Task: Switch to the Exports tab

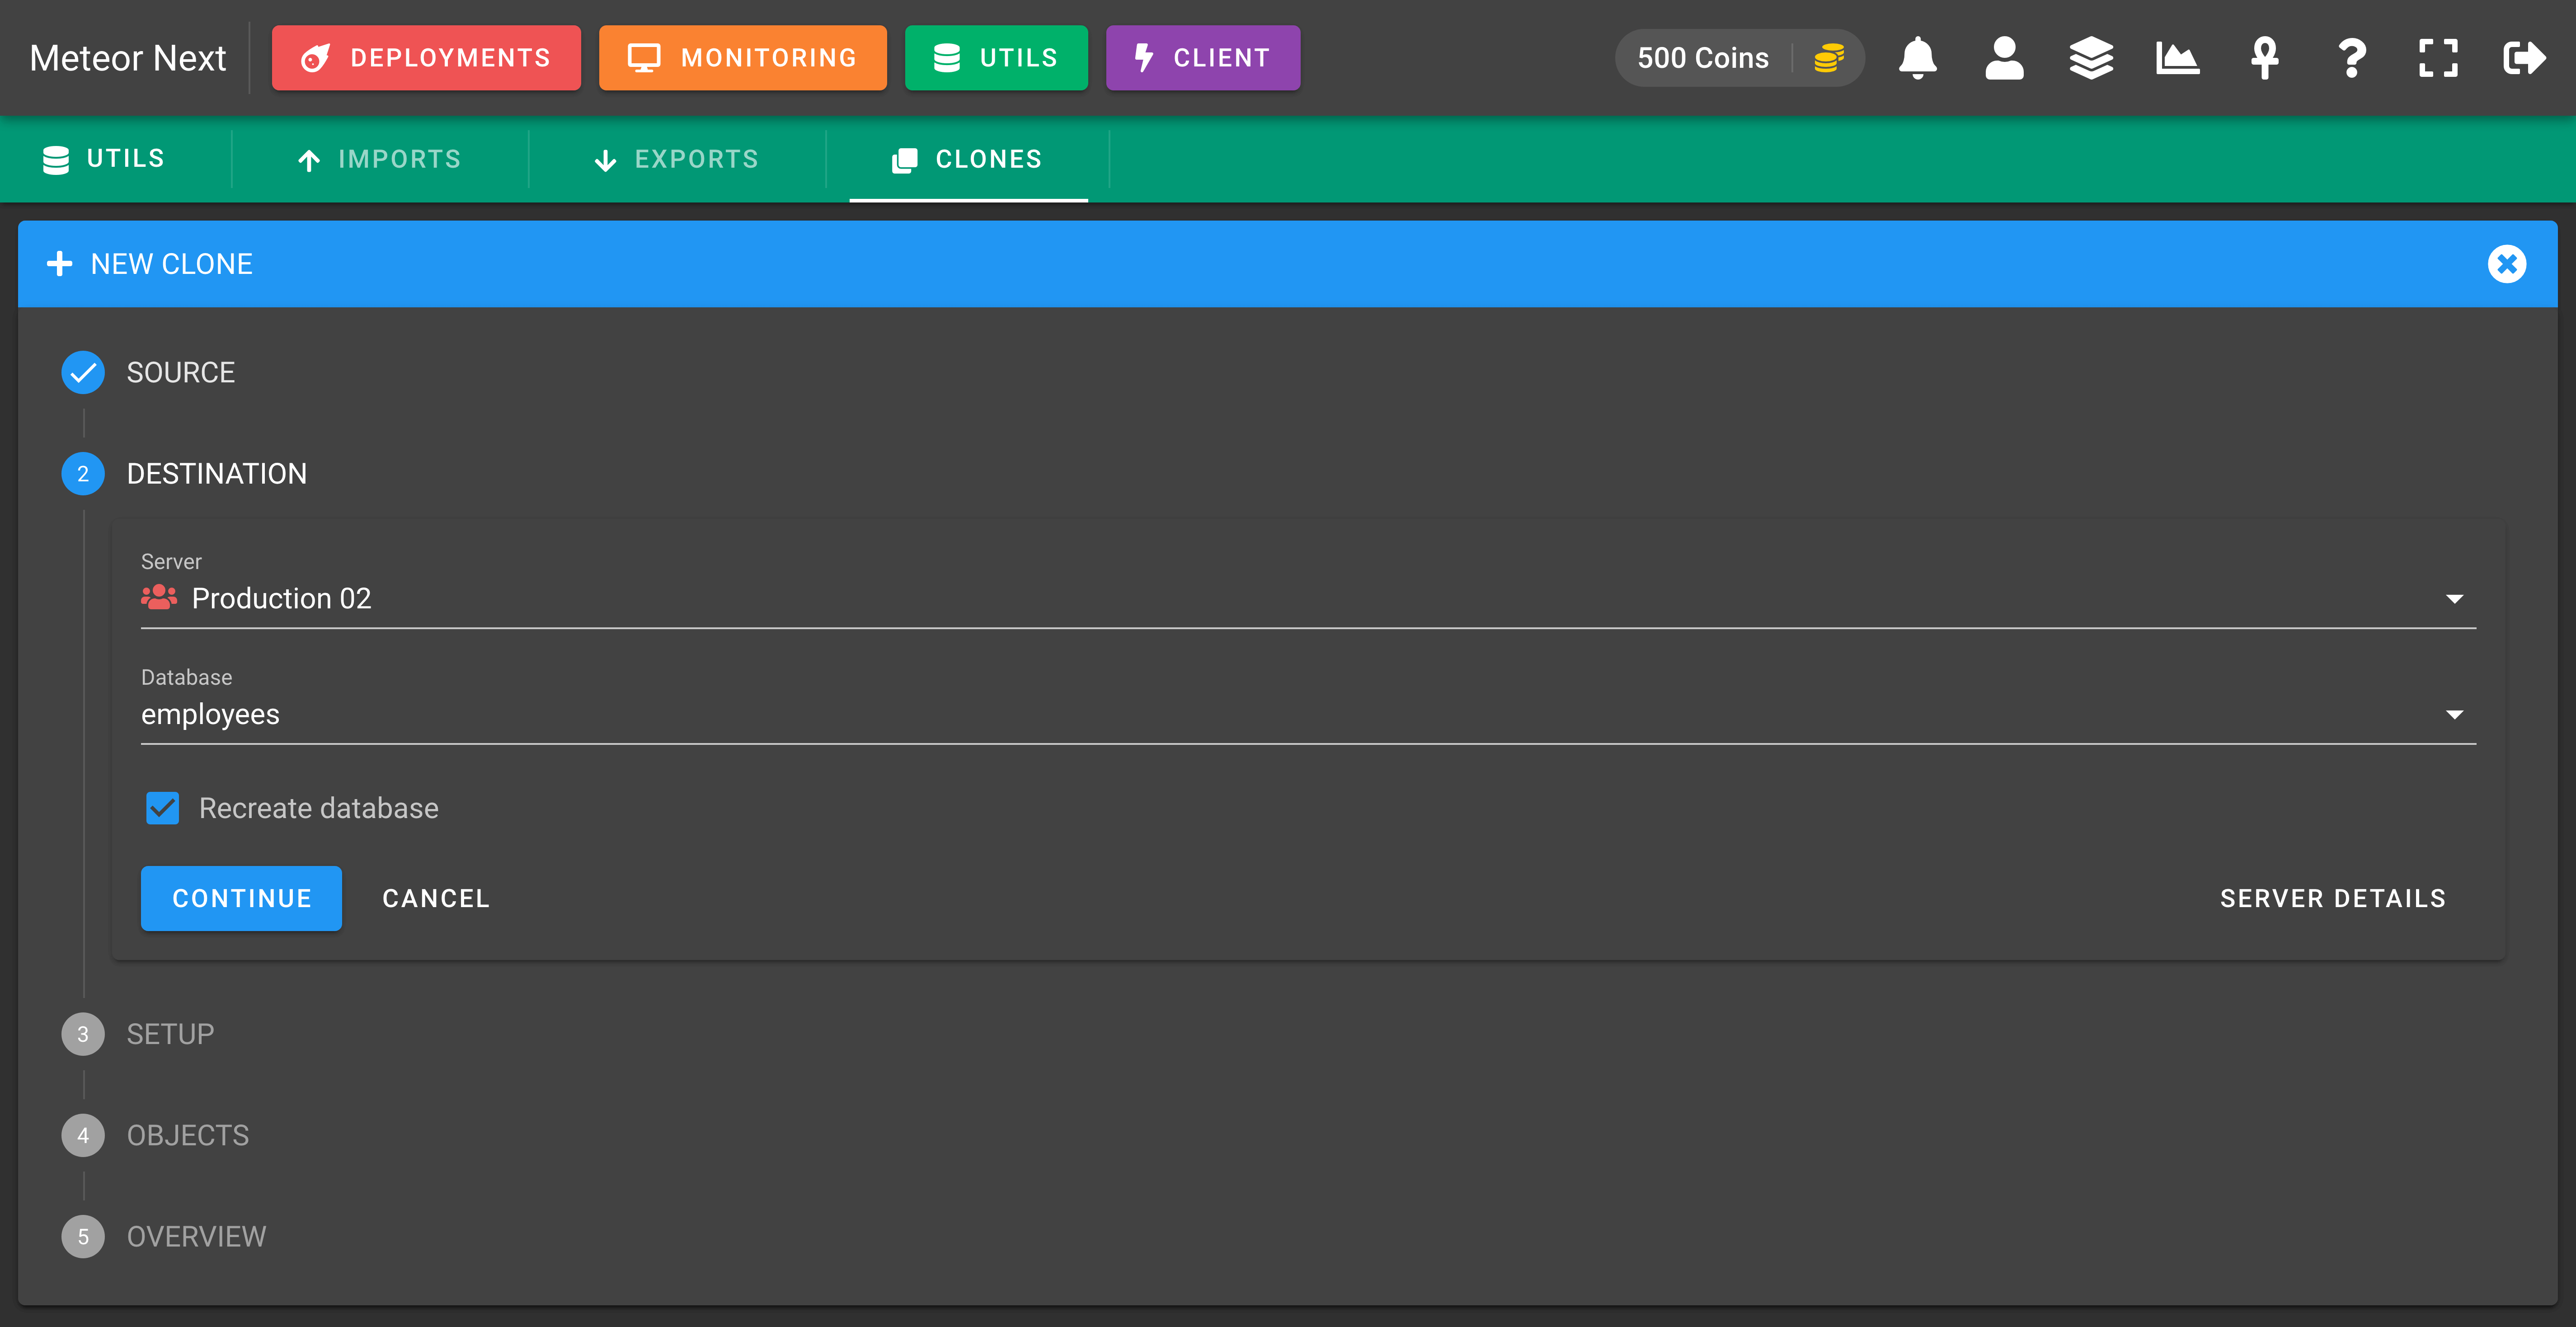Action: pos(677,159)
